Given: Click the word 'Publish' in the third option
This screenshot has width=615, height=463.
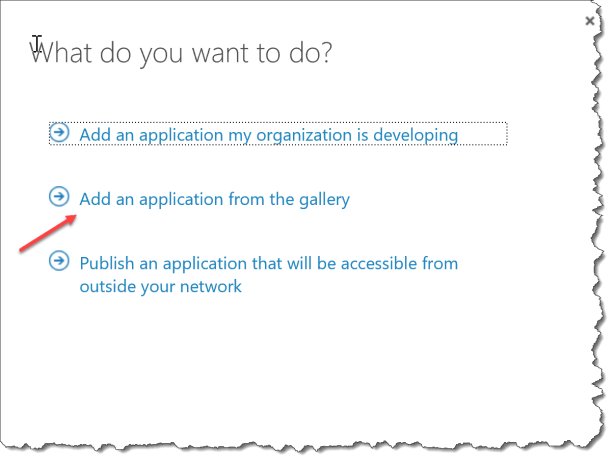Looking at the screenshot, I should tap(105, 264).
